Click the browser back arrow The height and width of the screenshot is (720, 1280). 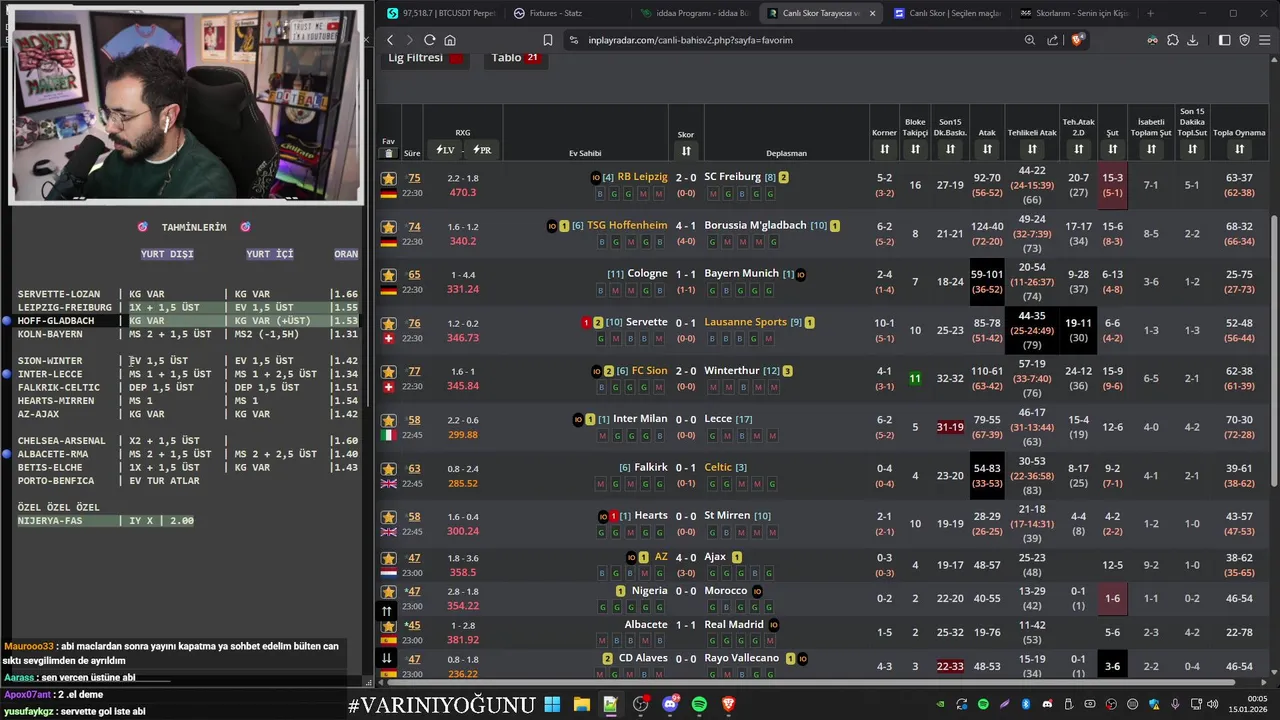click(x=391, y=40)
